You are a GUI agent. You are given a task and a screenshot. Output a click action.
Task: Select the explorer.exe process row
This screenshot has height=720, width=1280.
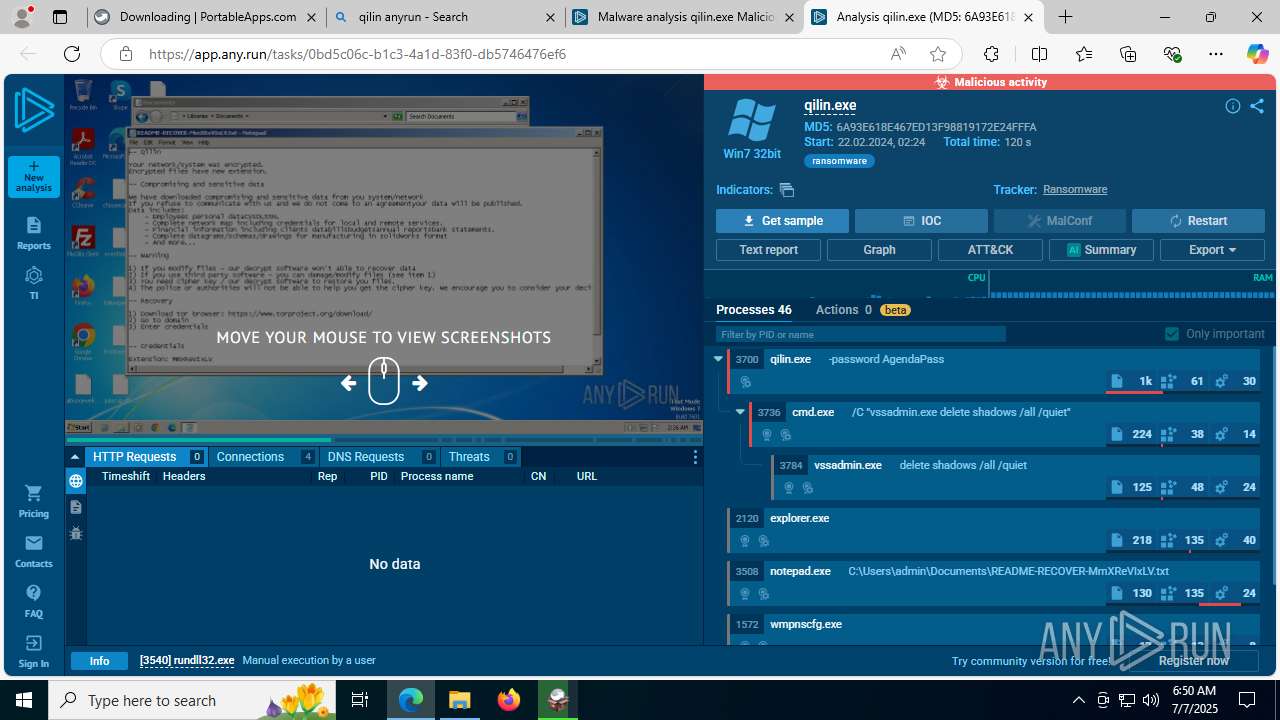click(994, 529)
